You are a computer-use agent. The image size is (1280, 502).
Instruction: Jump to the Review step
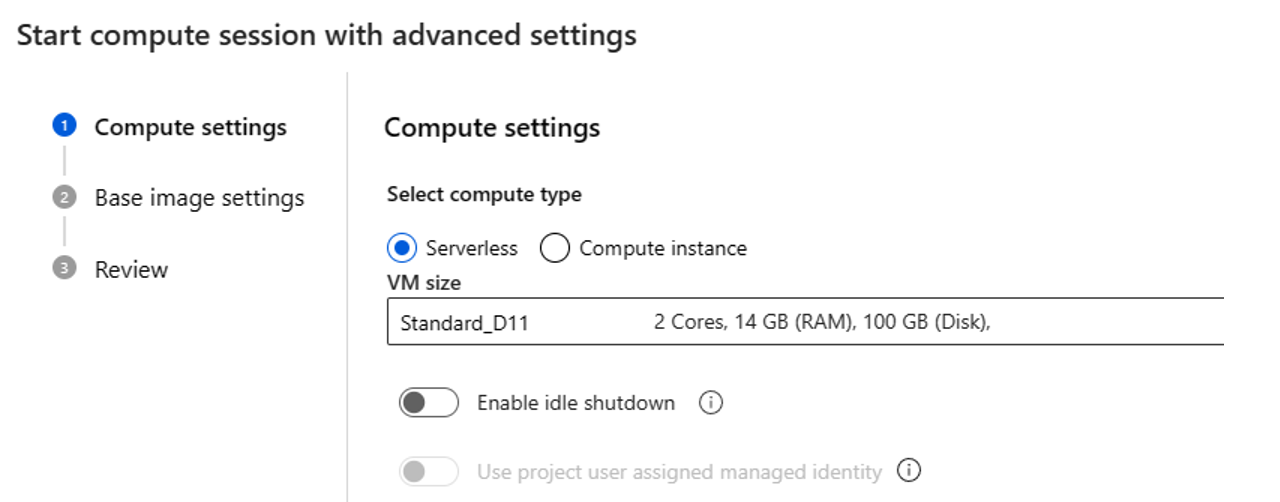[131, 270]
